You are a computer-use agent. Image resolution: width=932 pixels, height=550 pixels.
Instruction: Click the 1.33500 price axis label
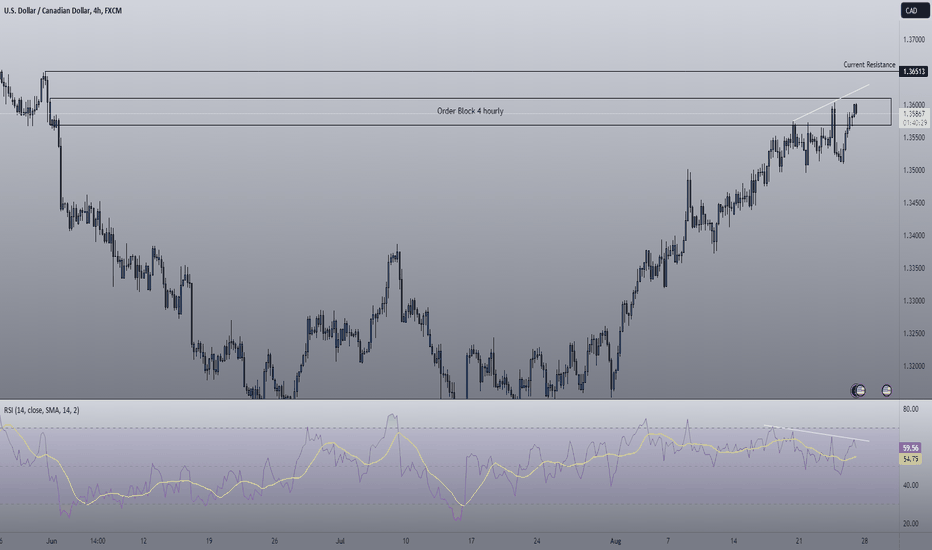click(x=914, y=268)
